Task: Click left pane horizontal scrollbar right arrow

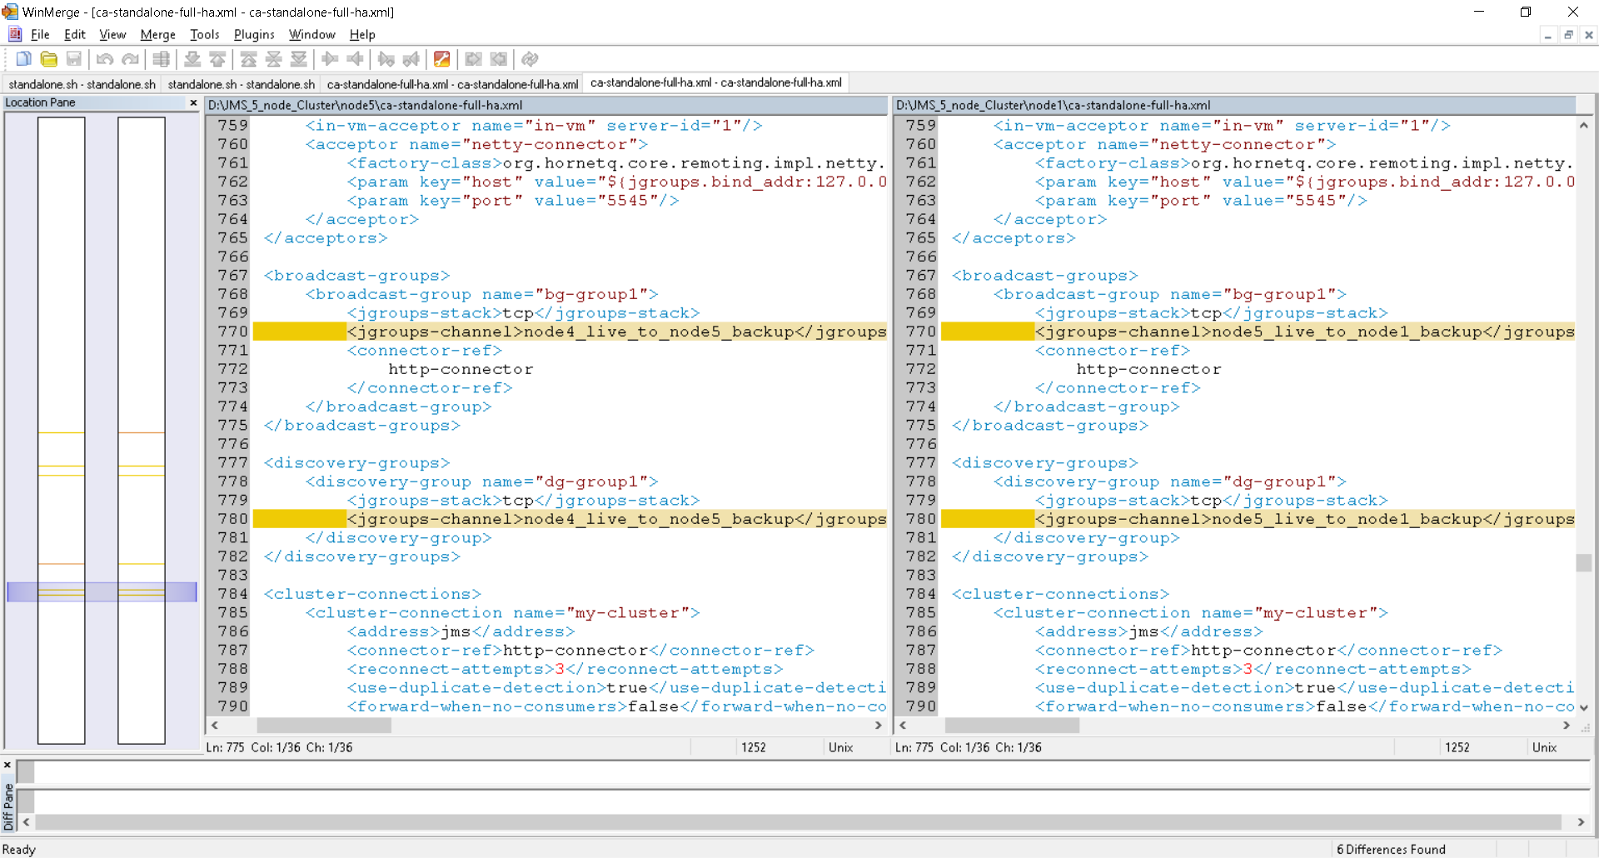Action: pyautogui.click(x=879, y=725)
